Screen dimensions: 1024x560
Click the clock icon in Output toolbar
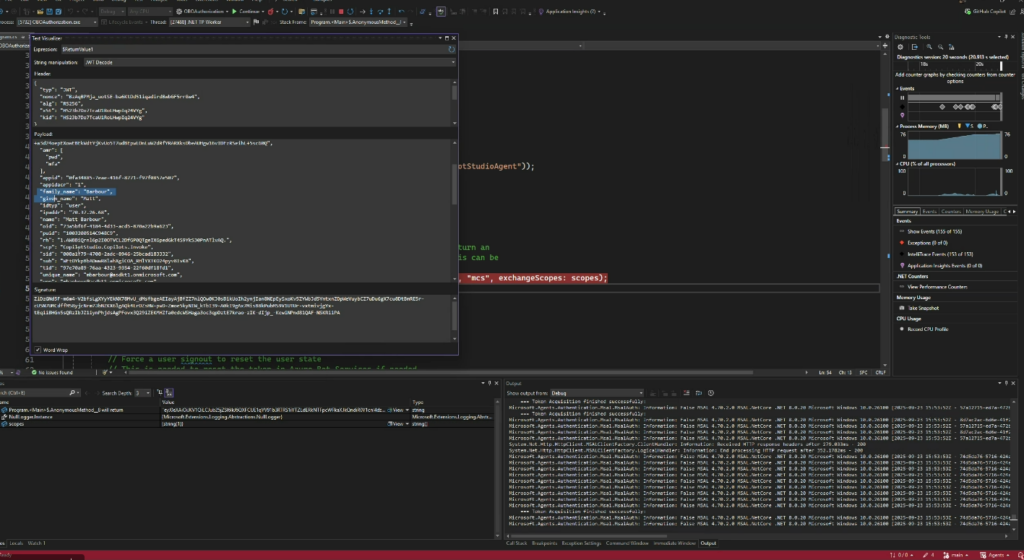point(711,393)
